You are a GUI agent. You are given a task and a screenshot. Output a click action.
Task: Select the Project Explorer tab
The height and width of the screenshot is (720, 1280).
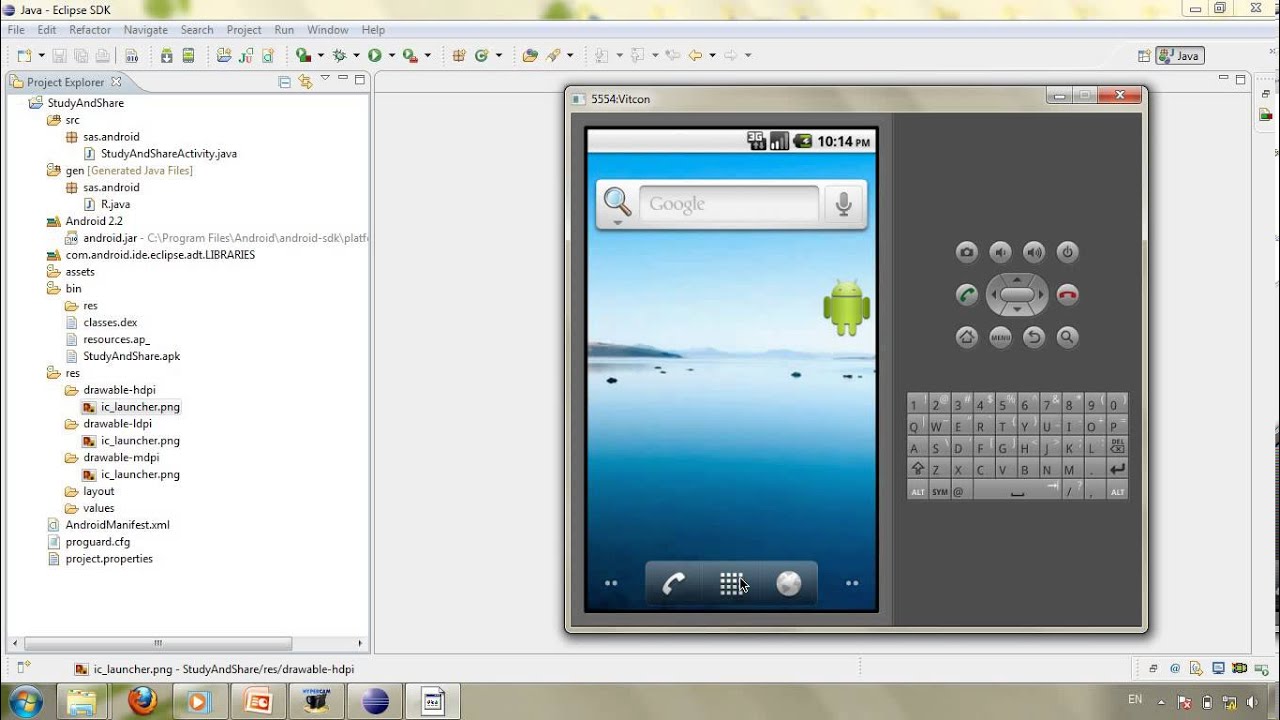coord(66,82)
